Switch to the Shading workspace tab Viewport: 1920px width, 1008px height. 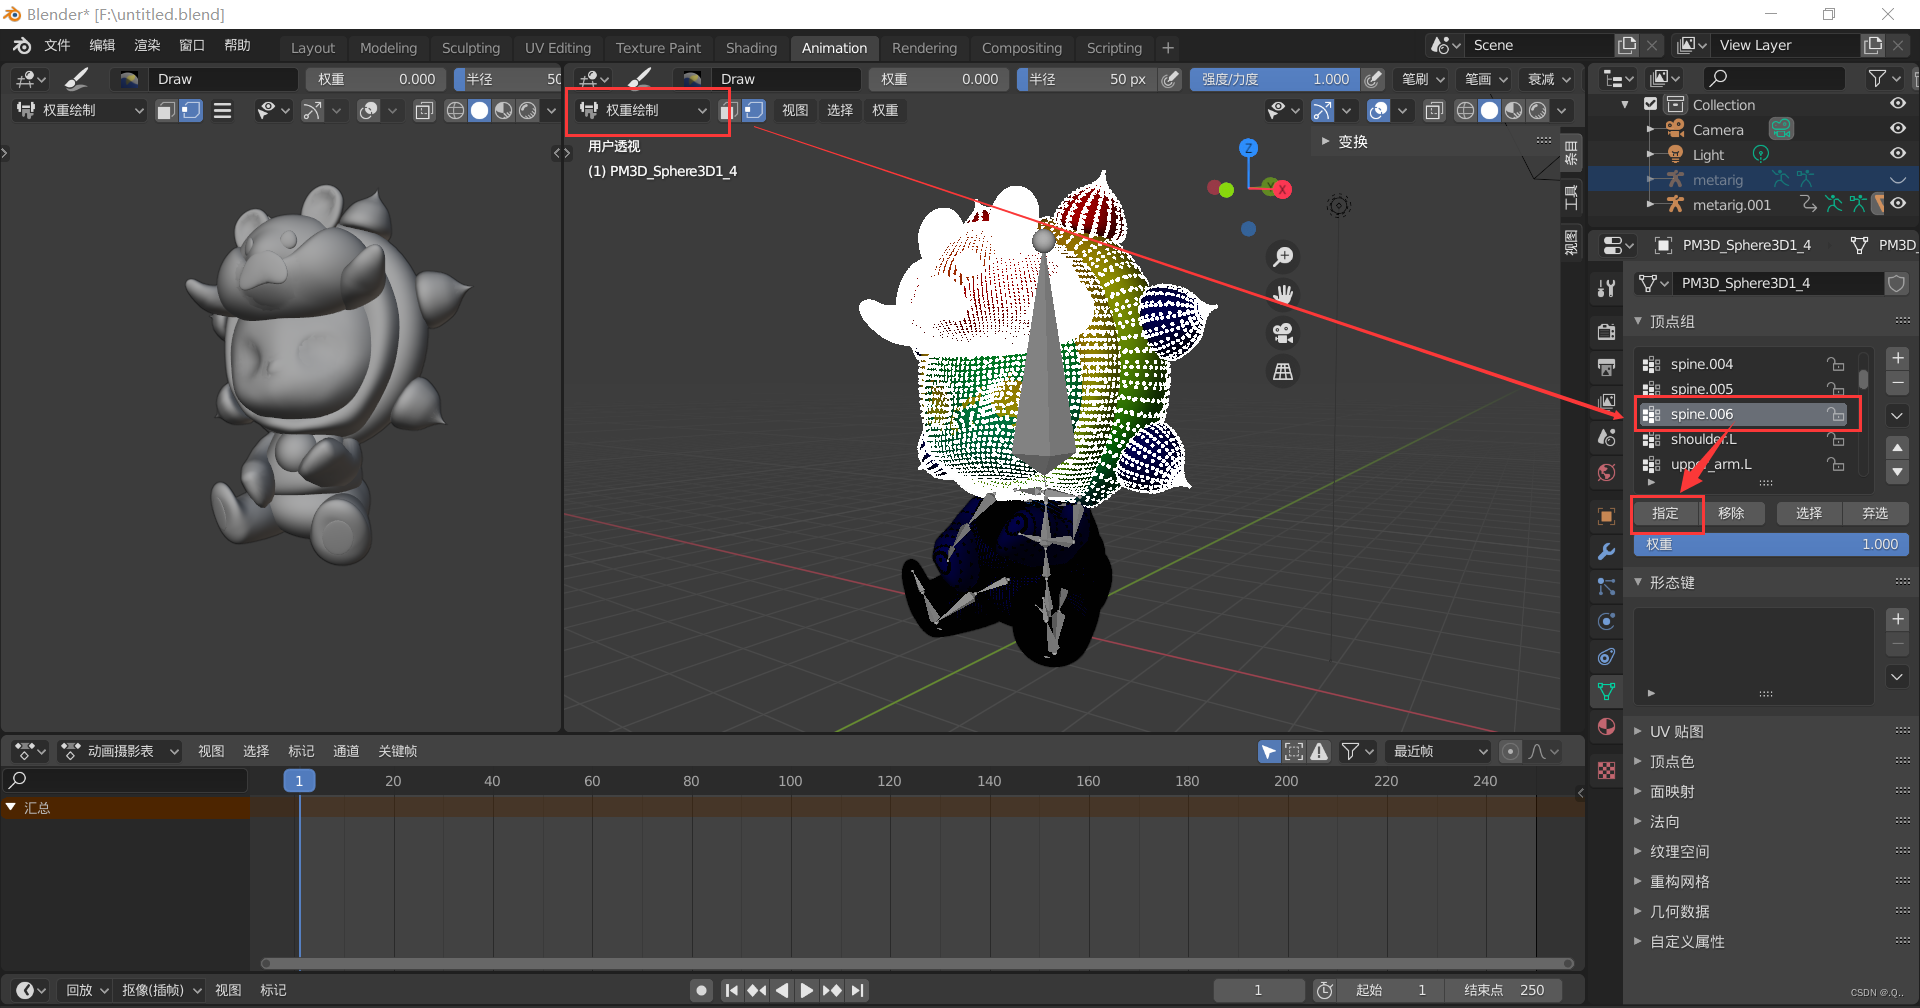(x=751, y=48)
